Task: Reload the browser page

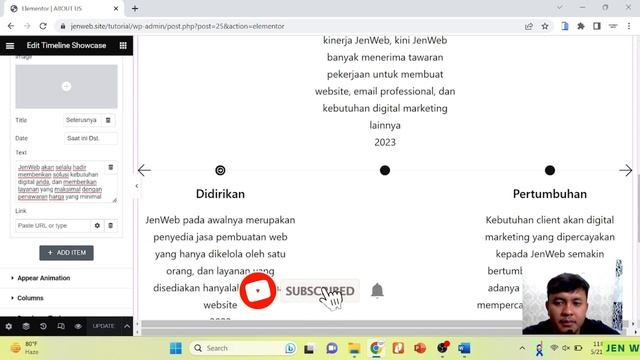Action: pyautogui.click(x=43, y=26)
